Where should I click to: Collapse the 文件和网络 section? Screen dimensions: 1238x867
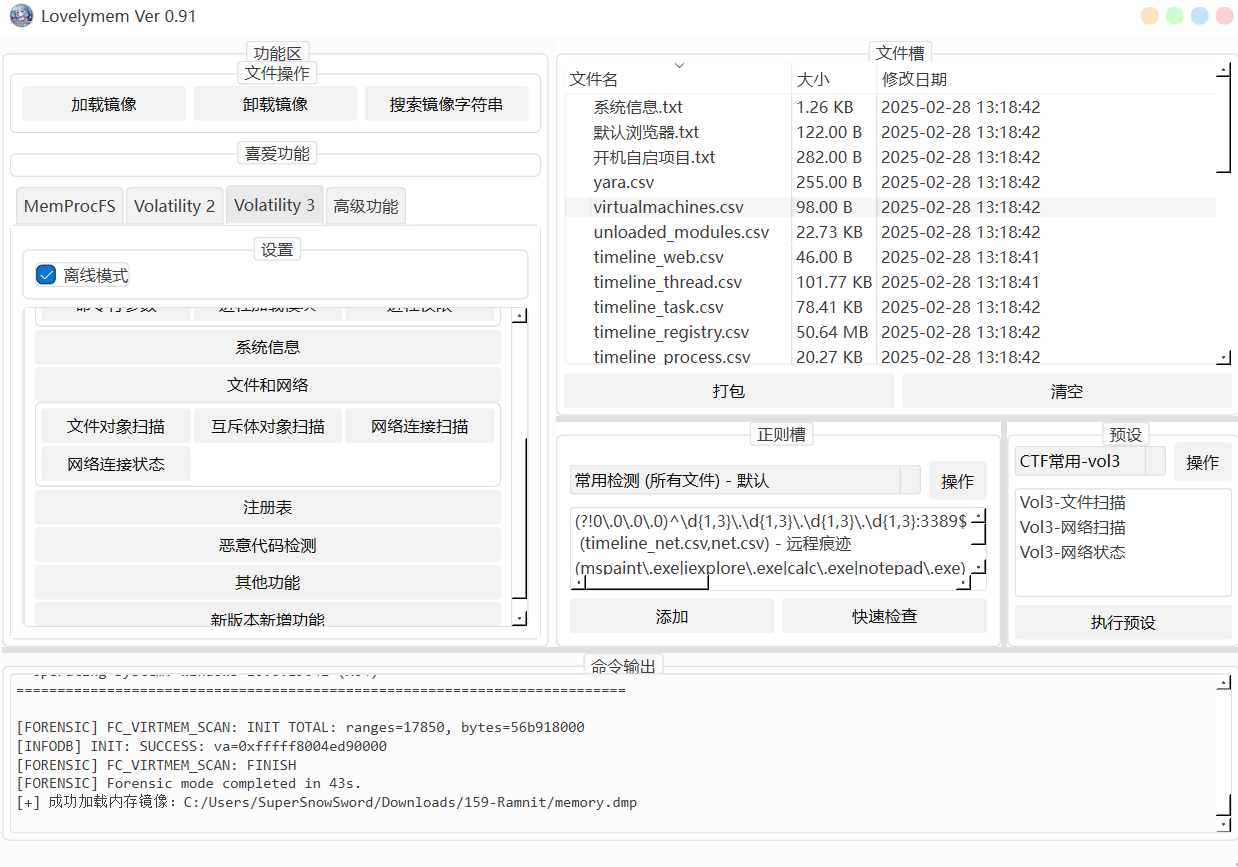(267, 385)
